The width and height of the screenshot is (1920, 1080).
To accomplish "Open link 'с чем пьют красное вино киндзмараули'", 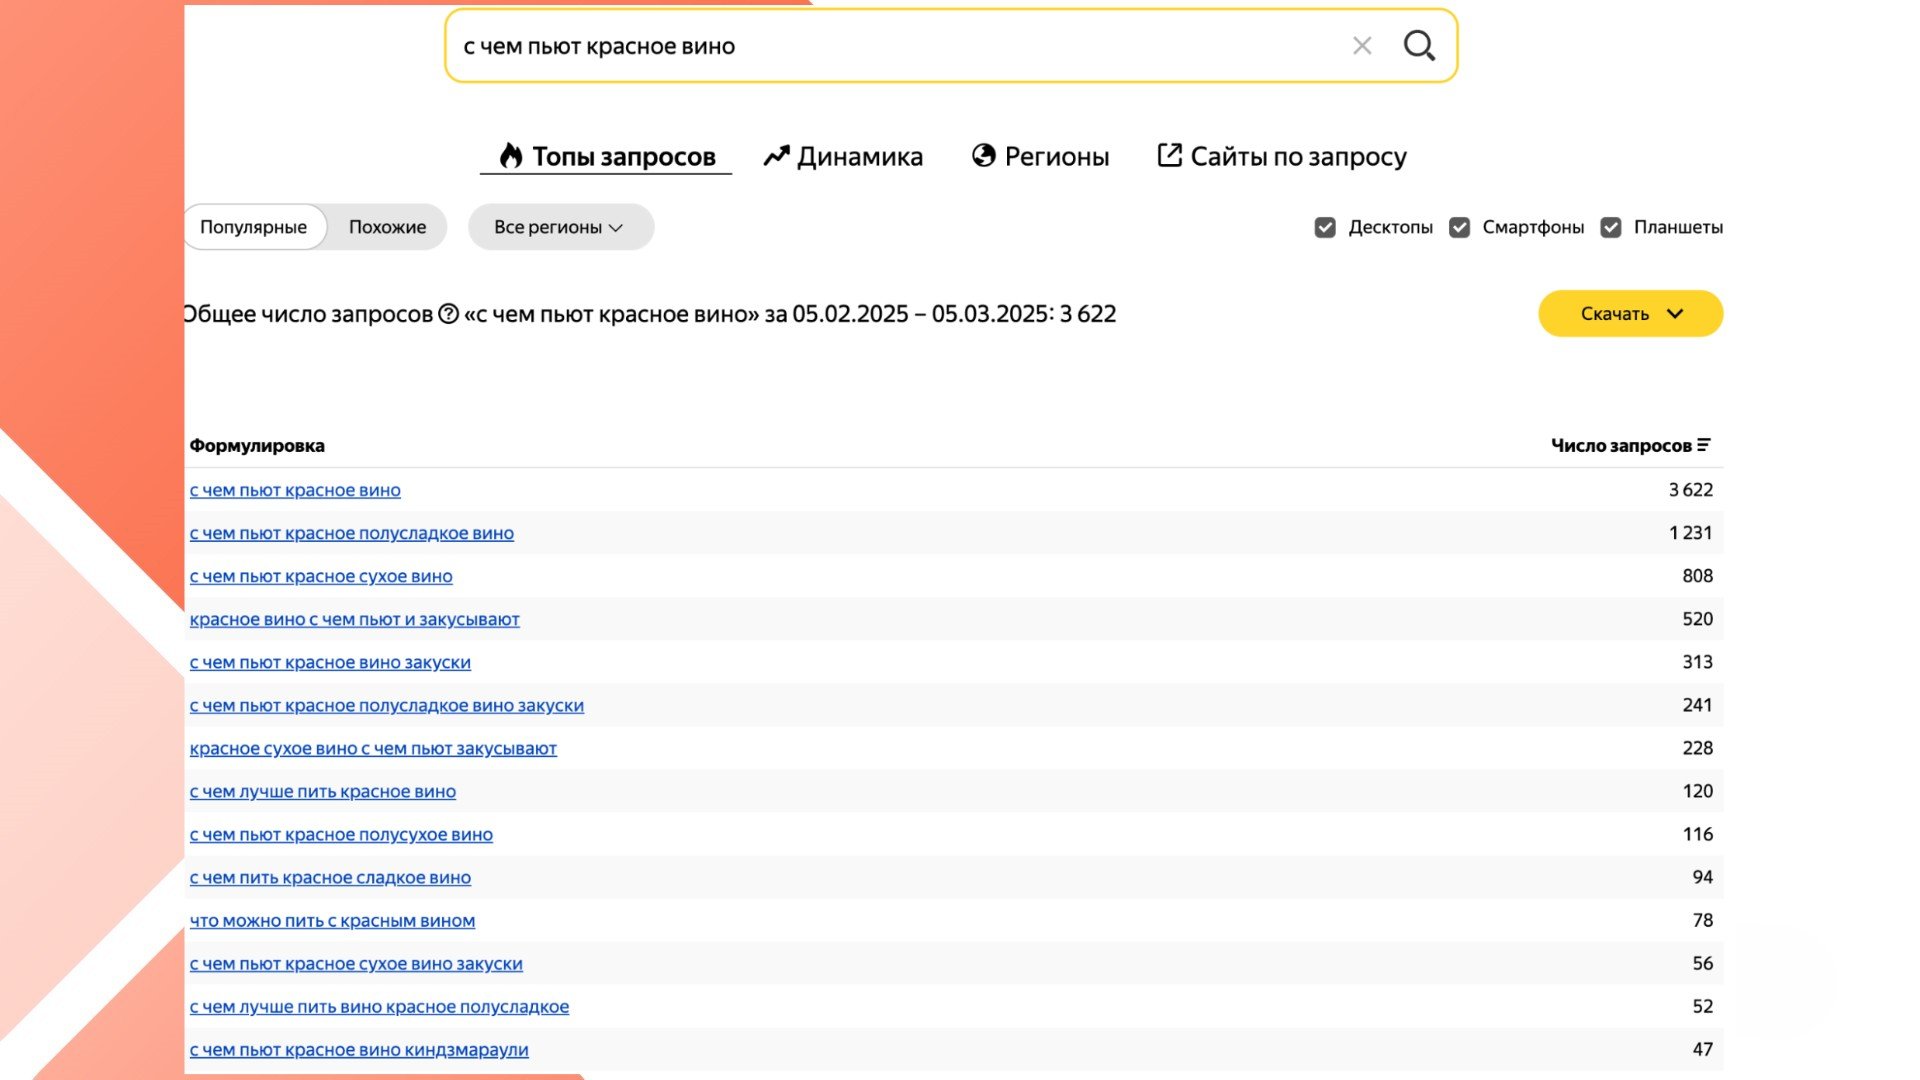I will pos(359,1050).
